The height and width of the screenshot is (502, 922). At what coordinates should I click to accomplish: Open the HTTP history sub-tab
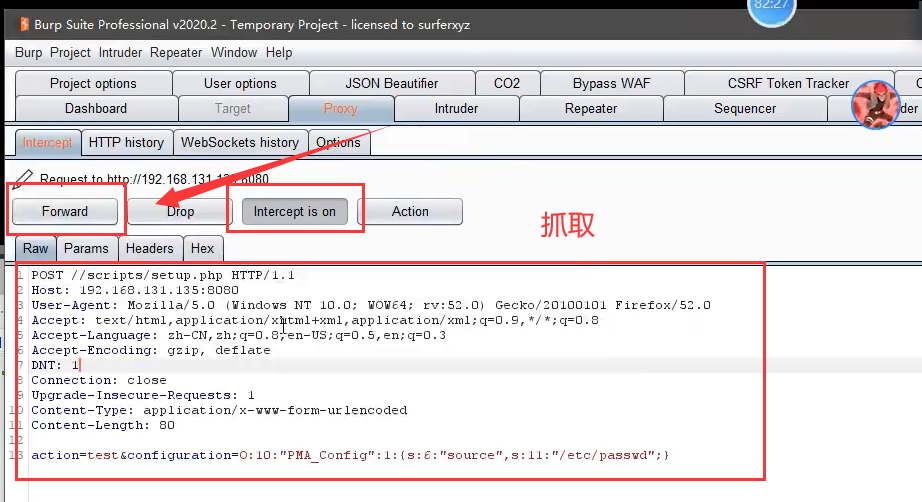pos(126,142)
